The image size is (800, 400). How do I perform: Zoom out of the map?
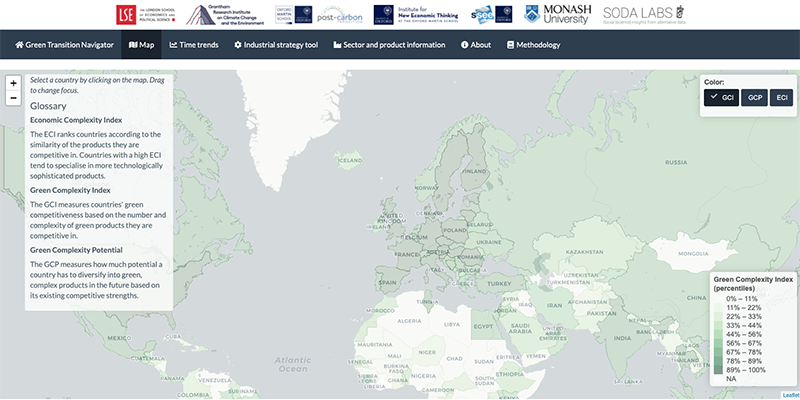pyautogui.click(x=13, y=98)
